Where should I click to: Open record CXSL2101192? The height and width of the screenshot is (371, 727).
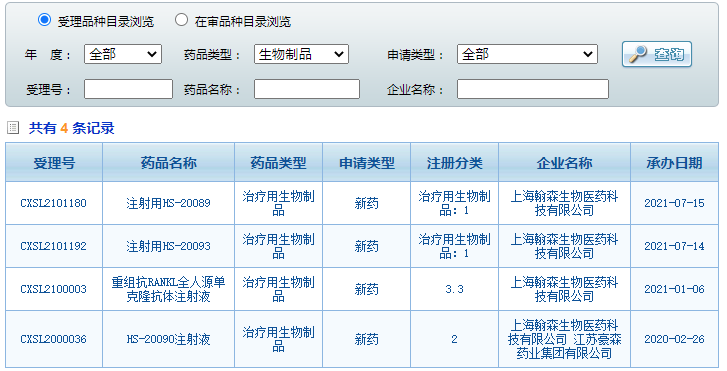tap(54, 246)
